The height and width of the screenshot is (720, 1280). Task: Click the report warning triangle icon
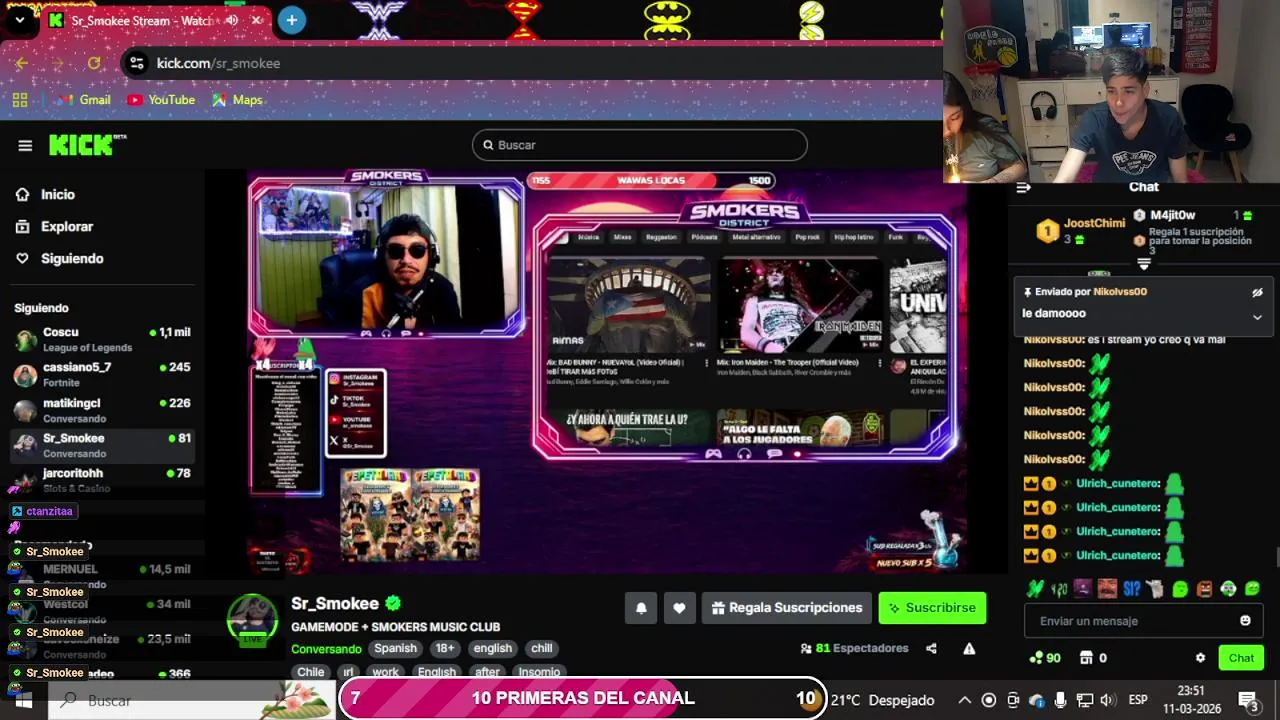click(969, 648)
